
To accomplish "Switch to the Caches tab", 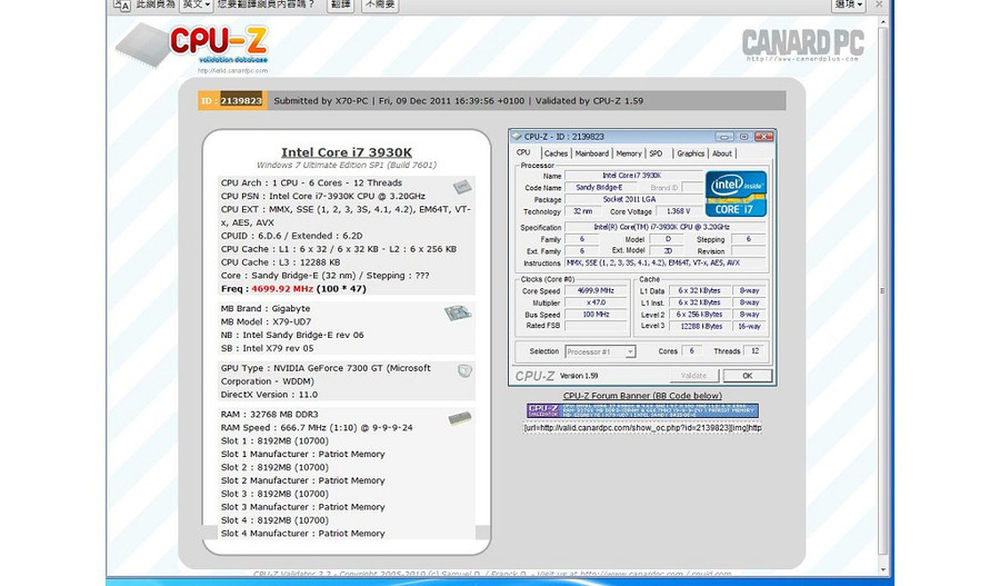I will (556, 153).
